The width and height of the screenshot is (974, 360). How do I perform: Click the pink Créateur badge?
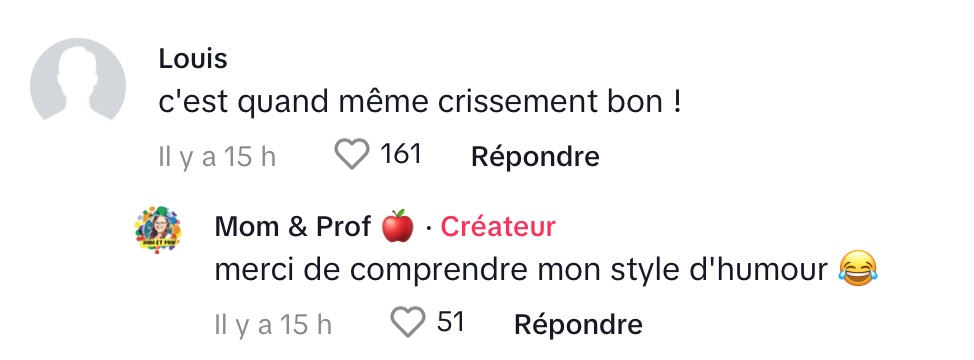(x=498, y=227)
